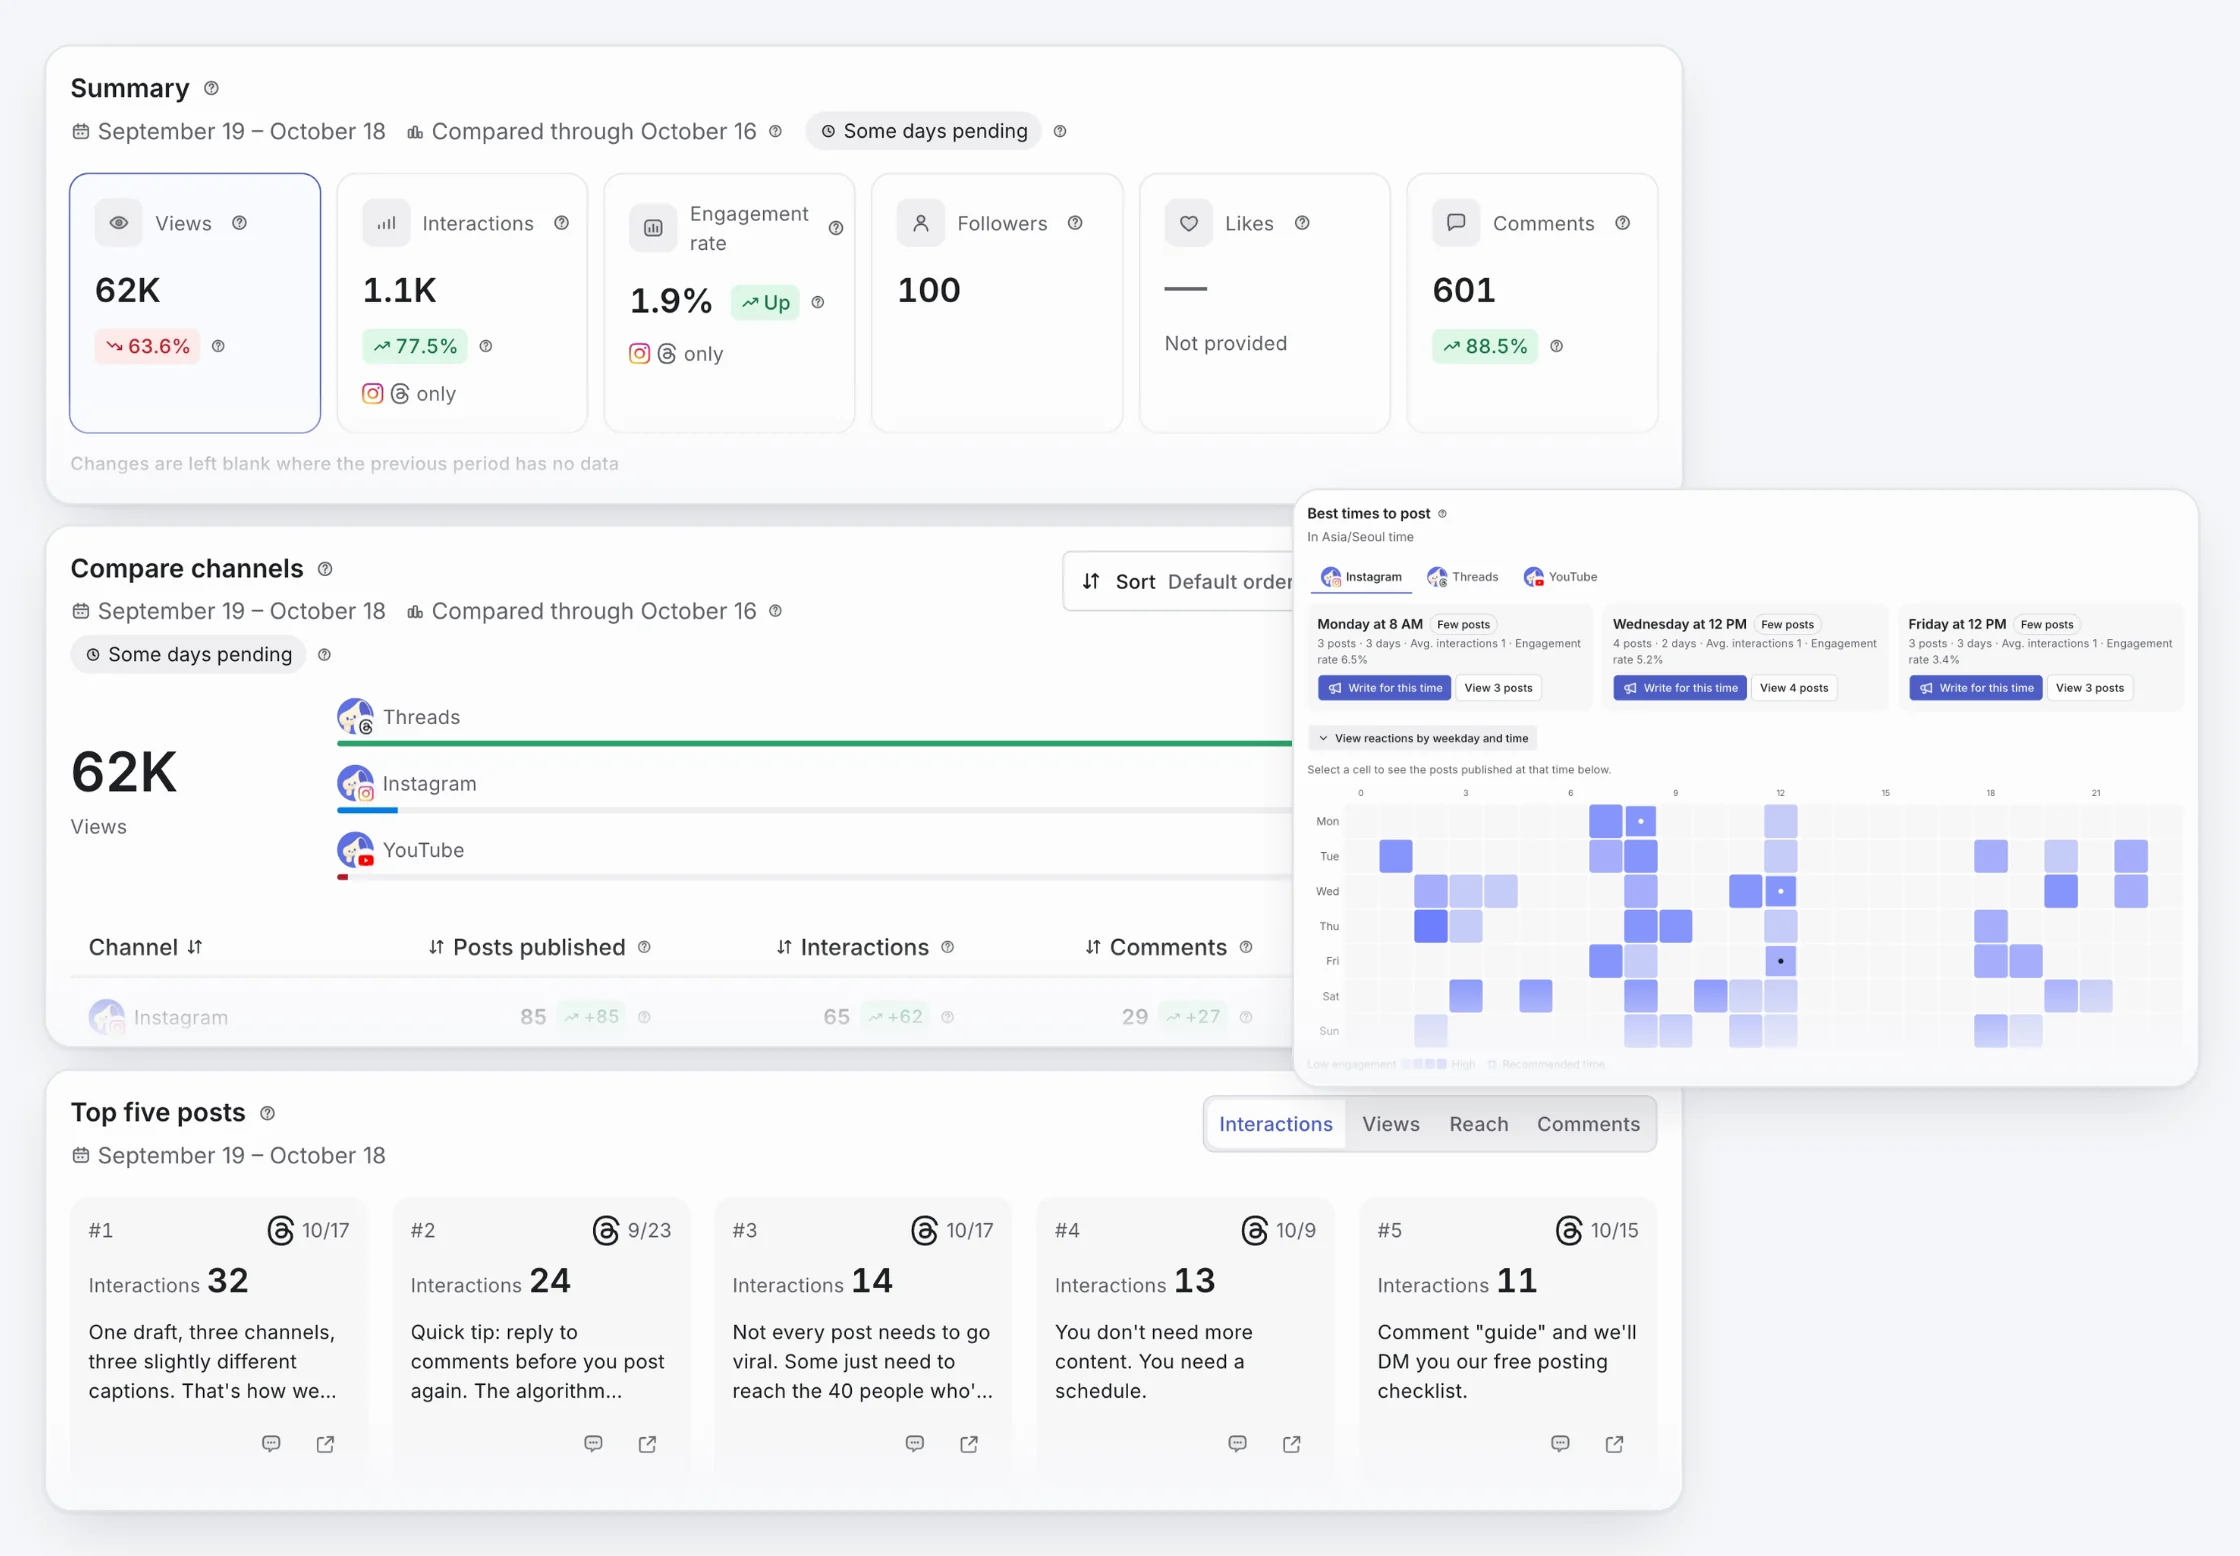Click the help icon next to Likes
This screenshot has height=1556, width=2240.
[1302, 223]
